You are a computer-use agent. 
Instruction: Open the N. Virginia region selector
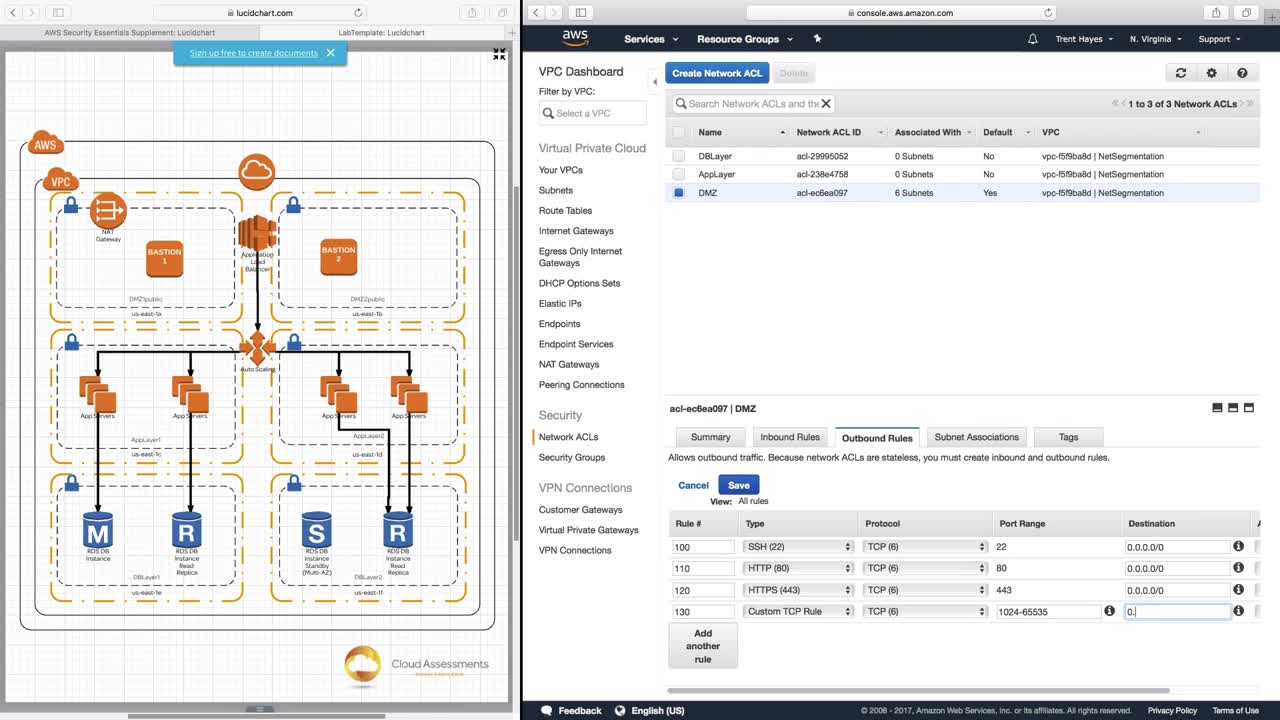click(x=1155, y=39)
